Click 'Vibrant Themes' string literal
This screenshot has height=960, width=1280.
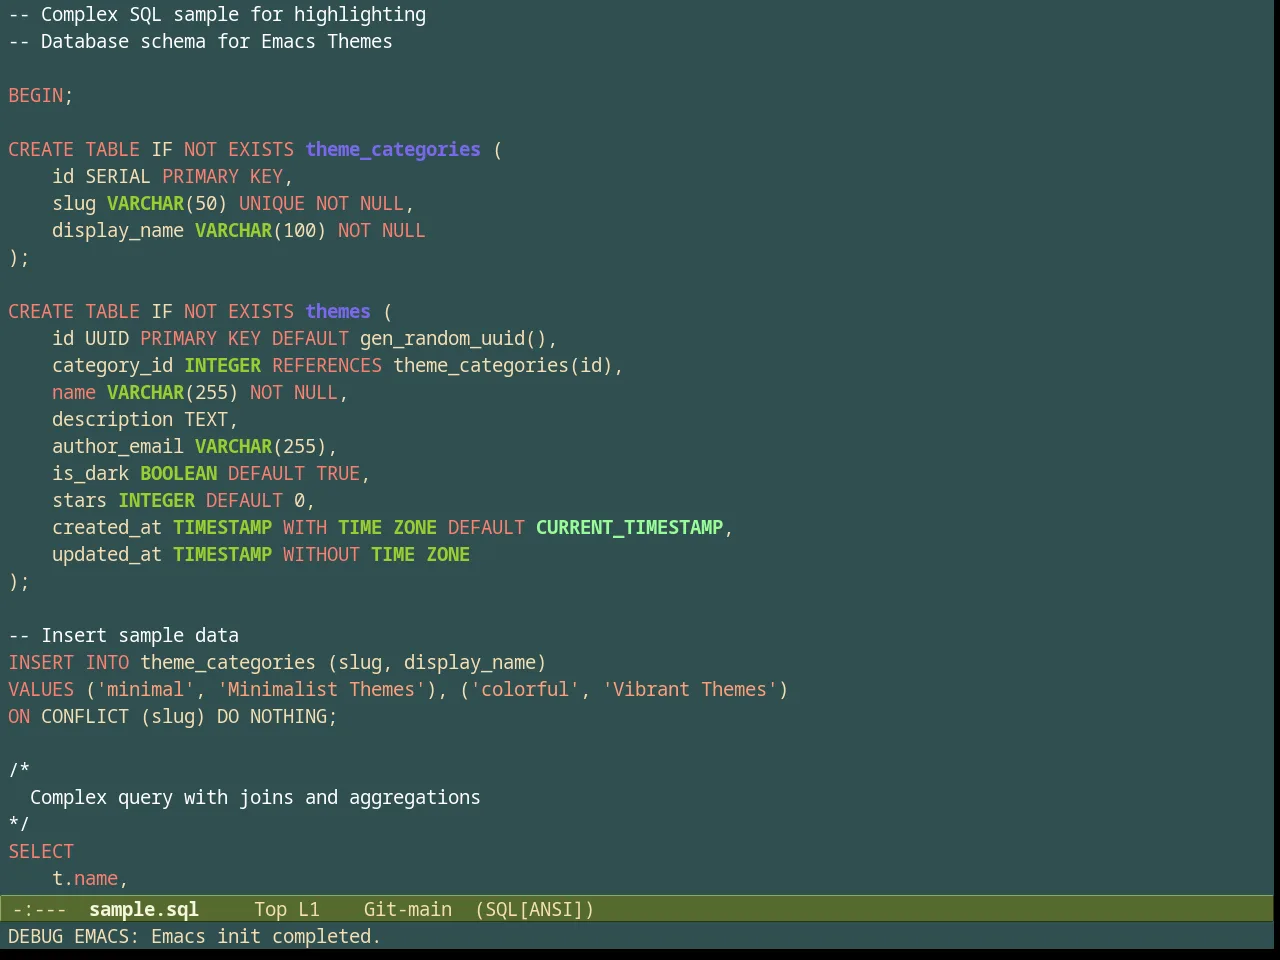point(690,689)
